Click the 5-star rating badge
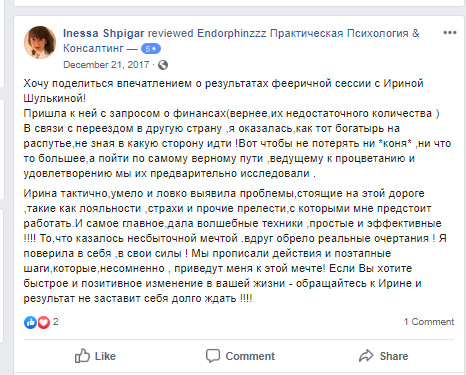The height and width of the screenshot is (375, 466). point(151,49)
